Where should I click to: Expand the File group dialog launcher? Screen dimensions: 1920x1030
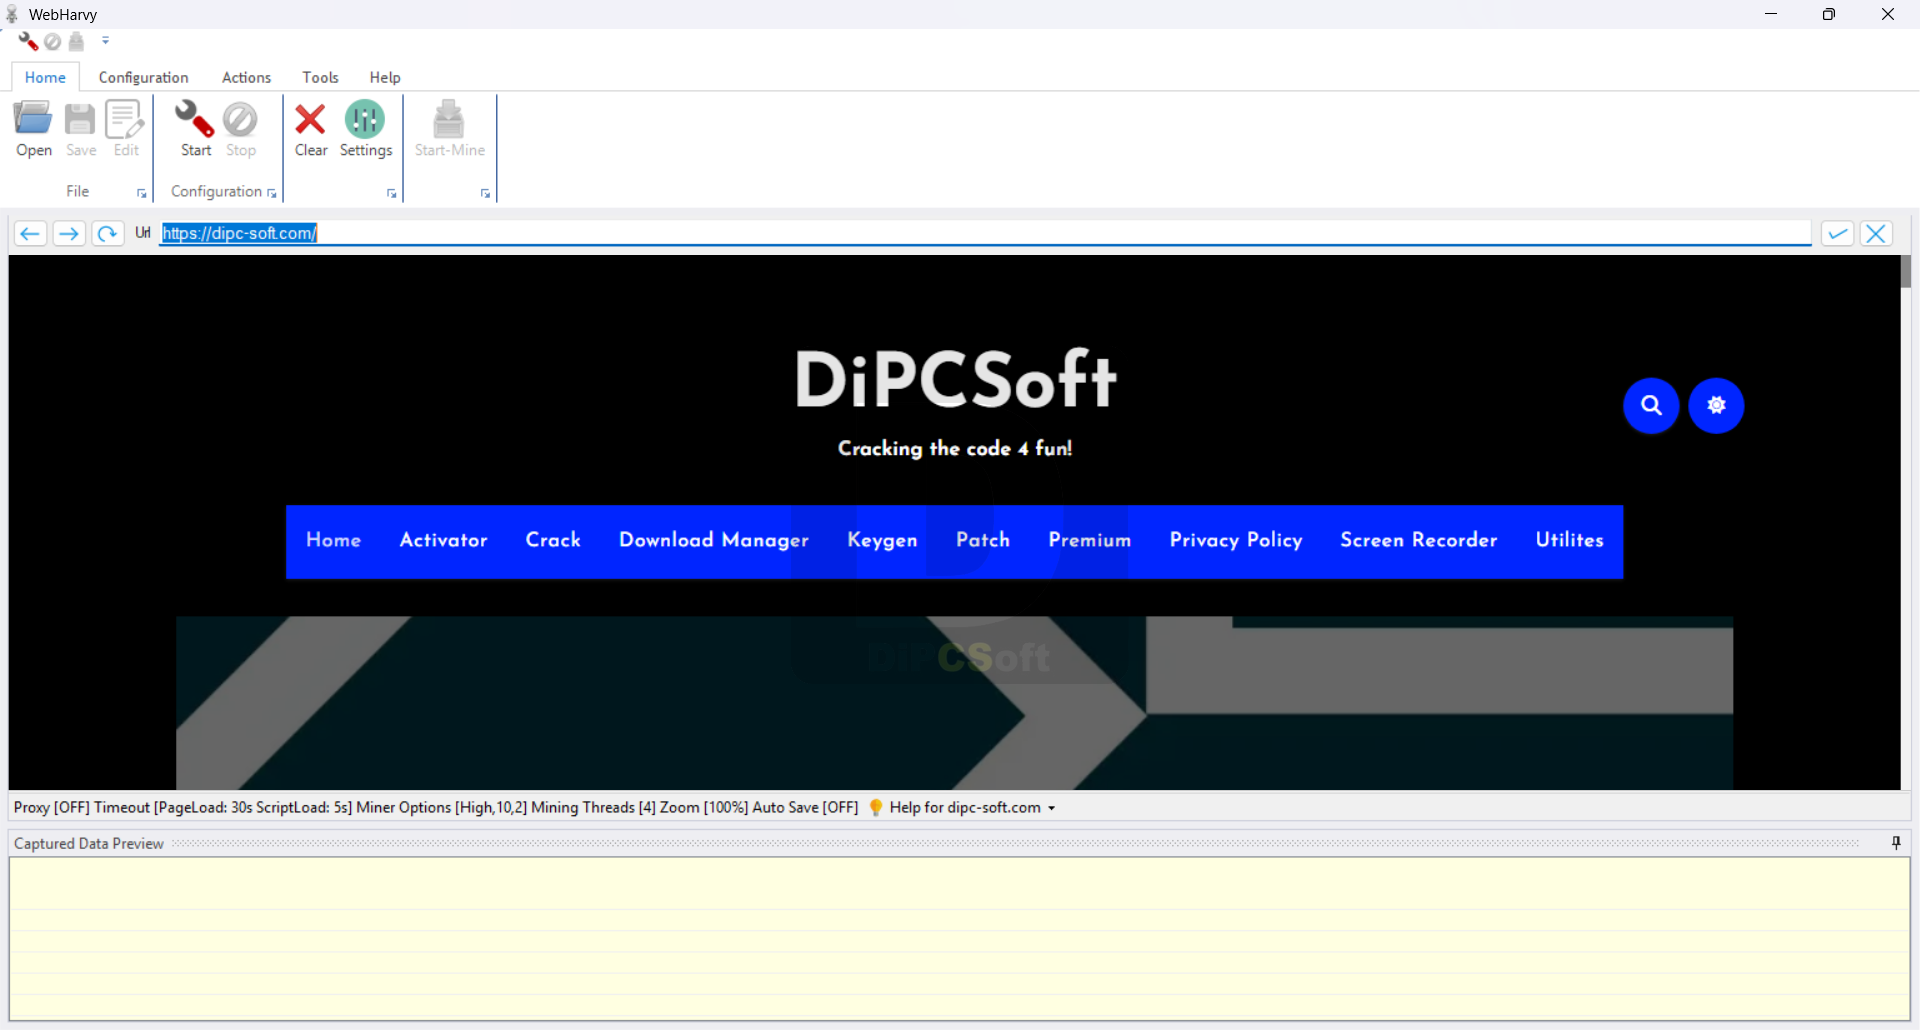click(x=141, y=194)
